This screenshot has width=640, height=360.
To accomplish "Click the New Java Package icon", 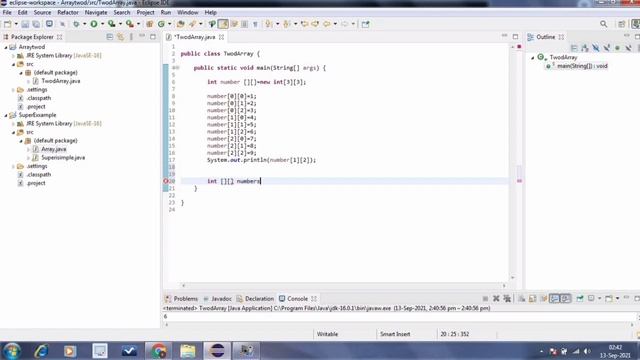I will click(x=150, y=24).
